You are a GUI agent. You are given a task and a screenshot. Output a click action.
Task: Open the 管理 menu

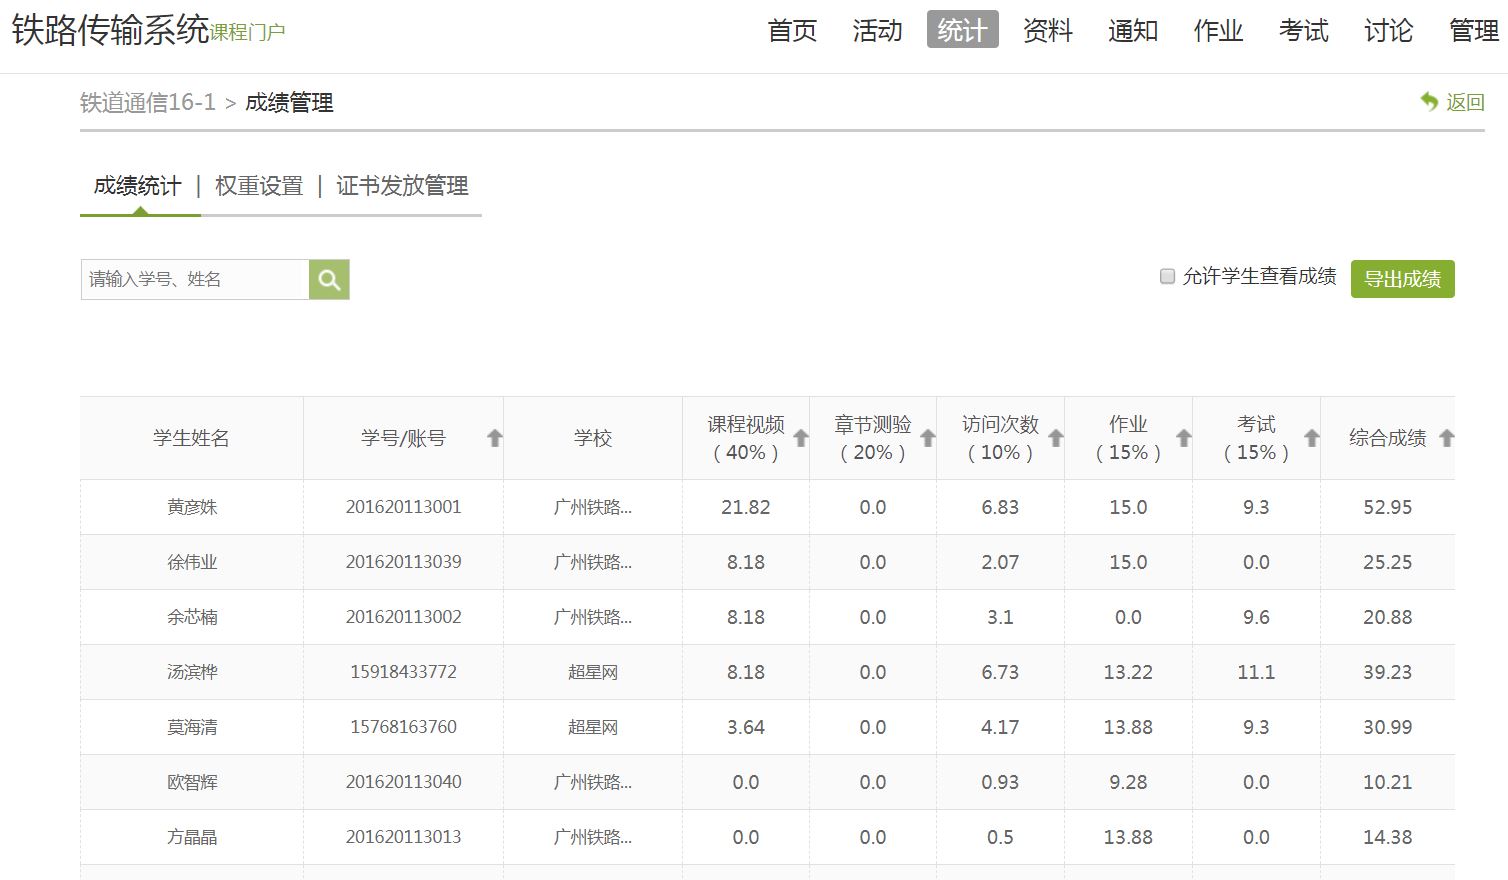pos(1474,30)
